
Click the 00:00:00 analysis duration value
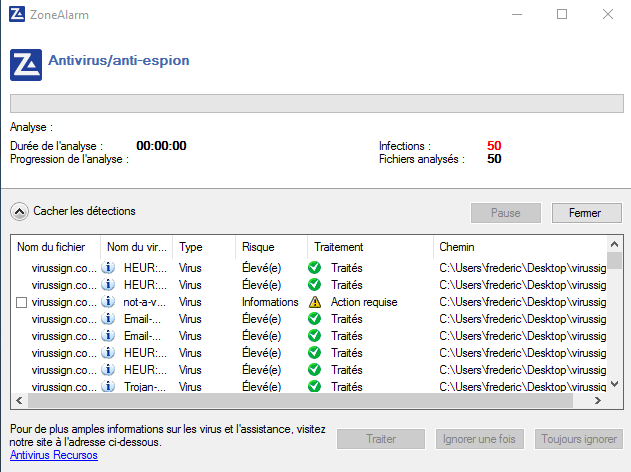click(161, 146)
